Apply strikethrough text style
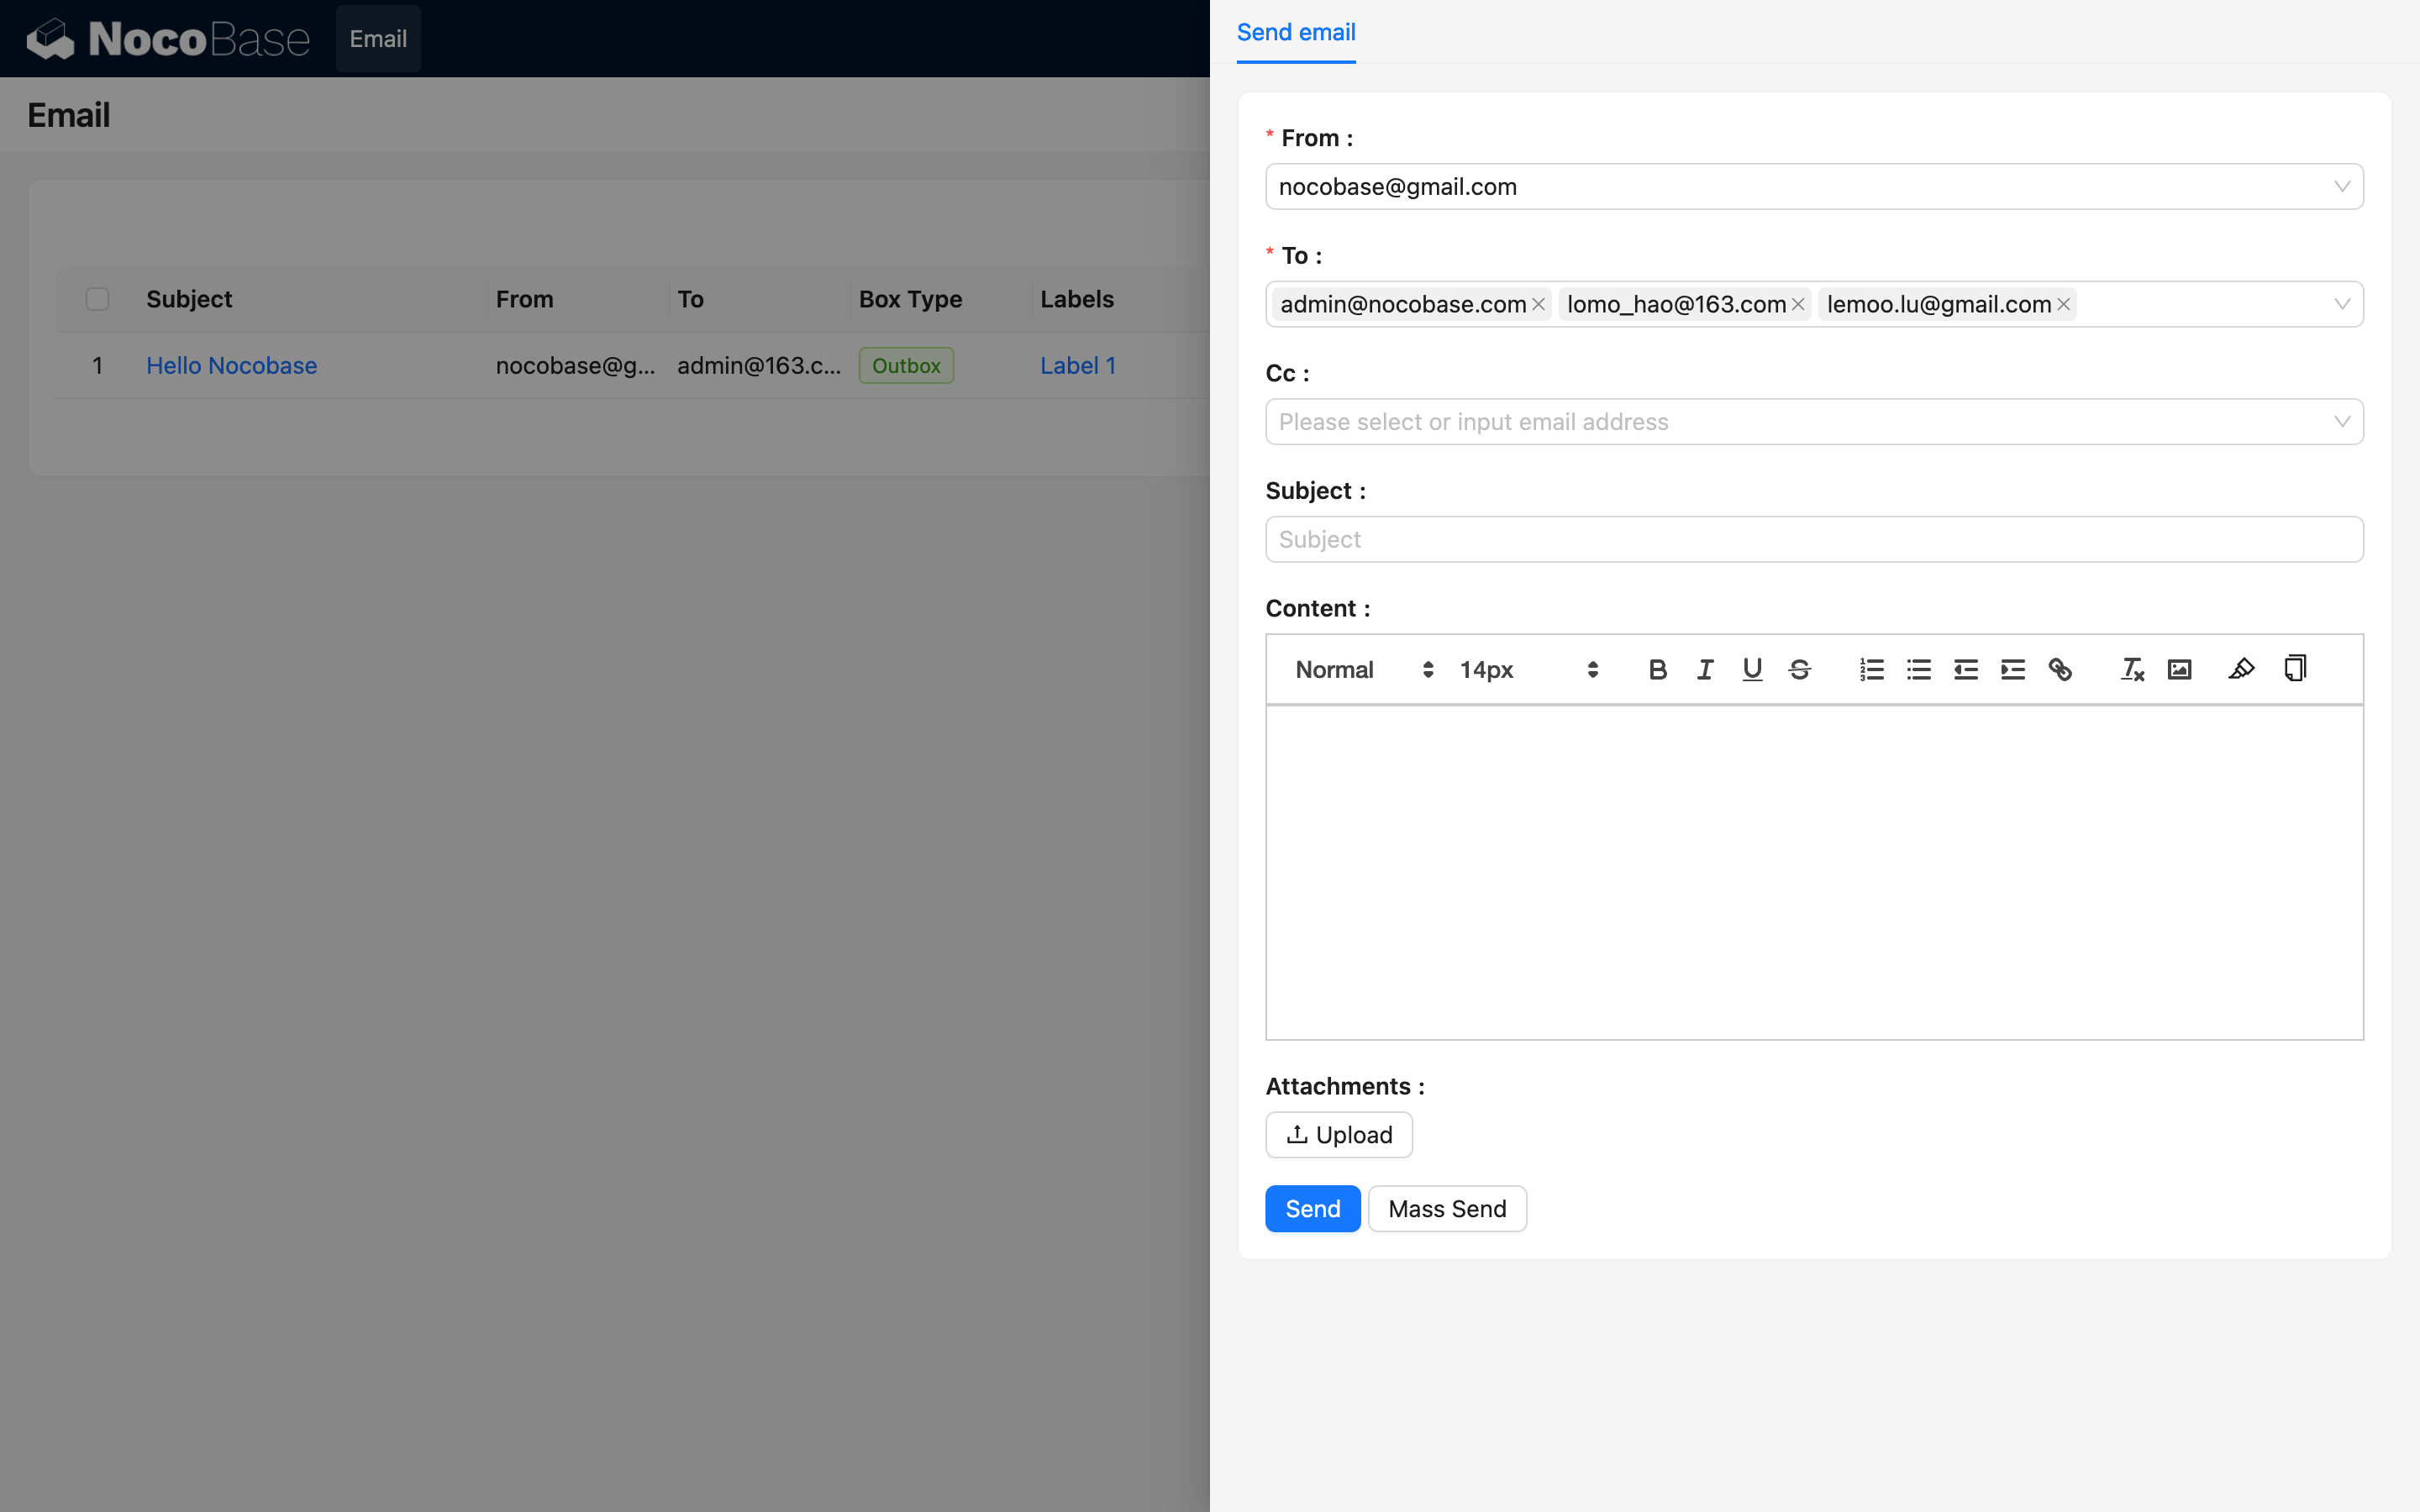 1799,670
